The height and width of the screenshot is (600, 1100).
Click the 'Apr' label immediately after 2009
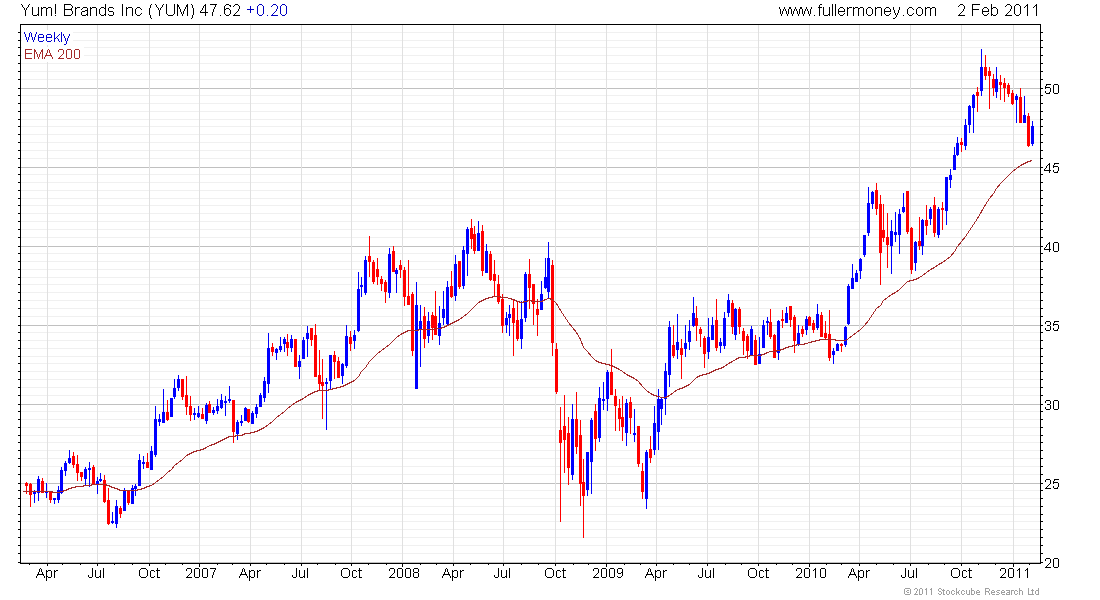656,573
